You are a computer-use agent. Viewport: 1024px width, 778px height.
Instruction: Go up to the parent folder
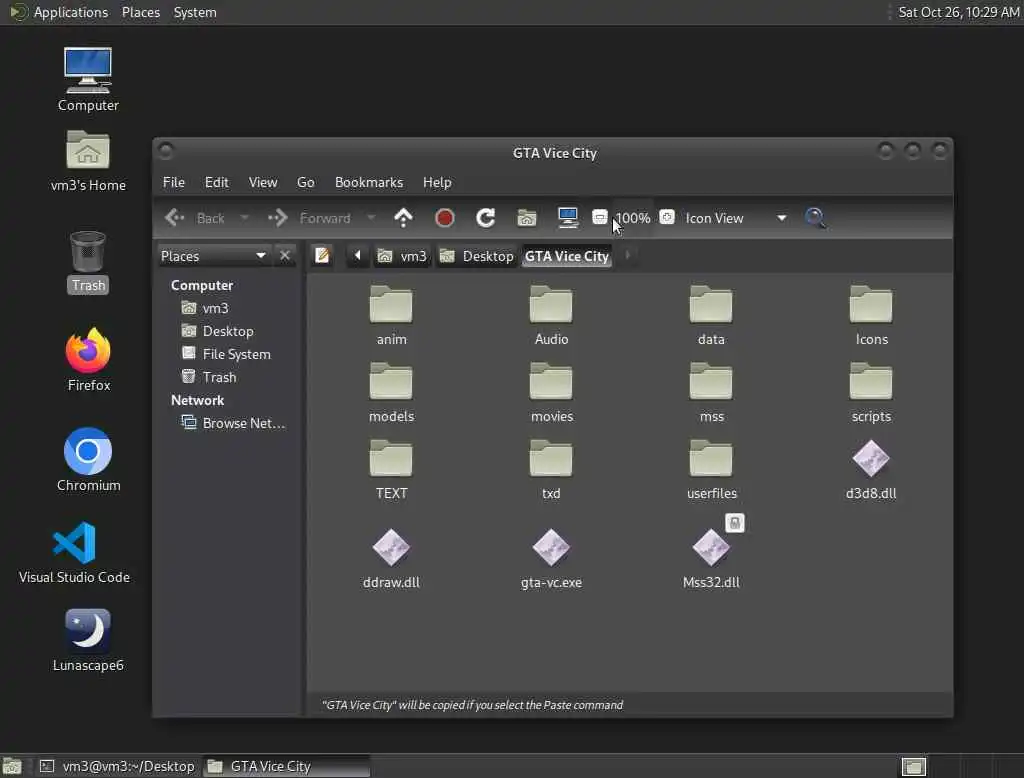pos(404,218)
